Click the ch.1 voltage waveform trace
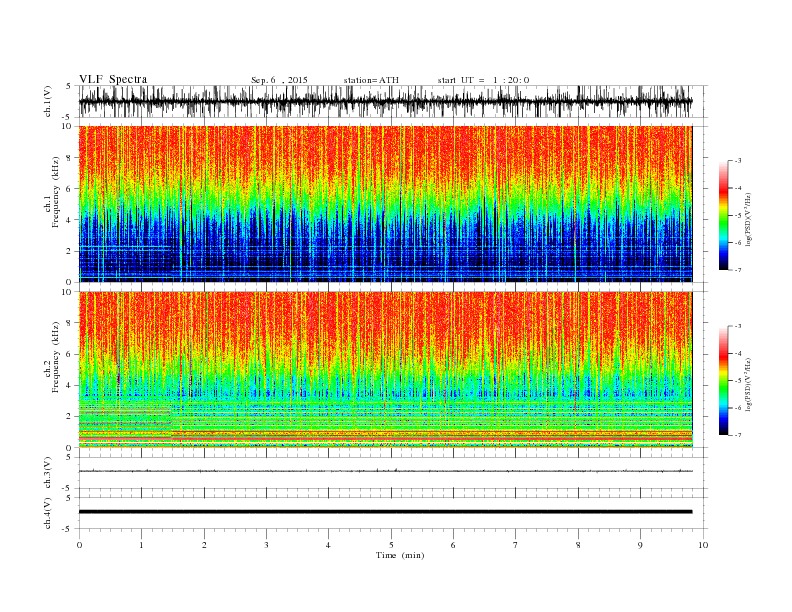 tap(385, 101)
